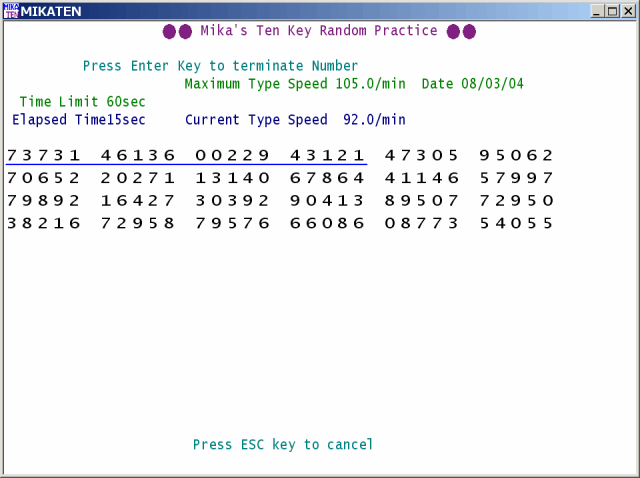Click the 'Press Enter Key to terminate Number' text

pyautogui.click(x=220, y=66)
